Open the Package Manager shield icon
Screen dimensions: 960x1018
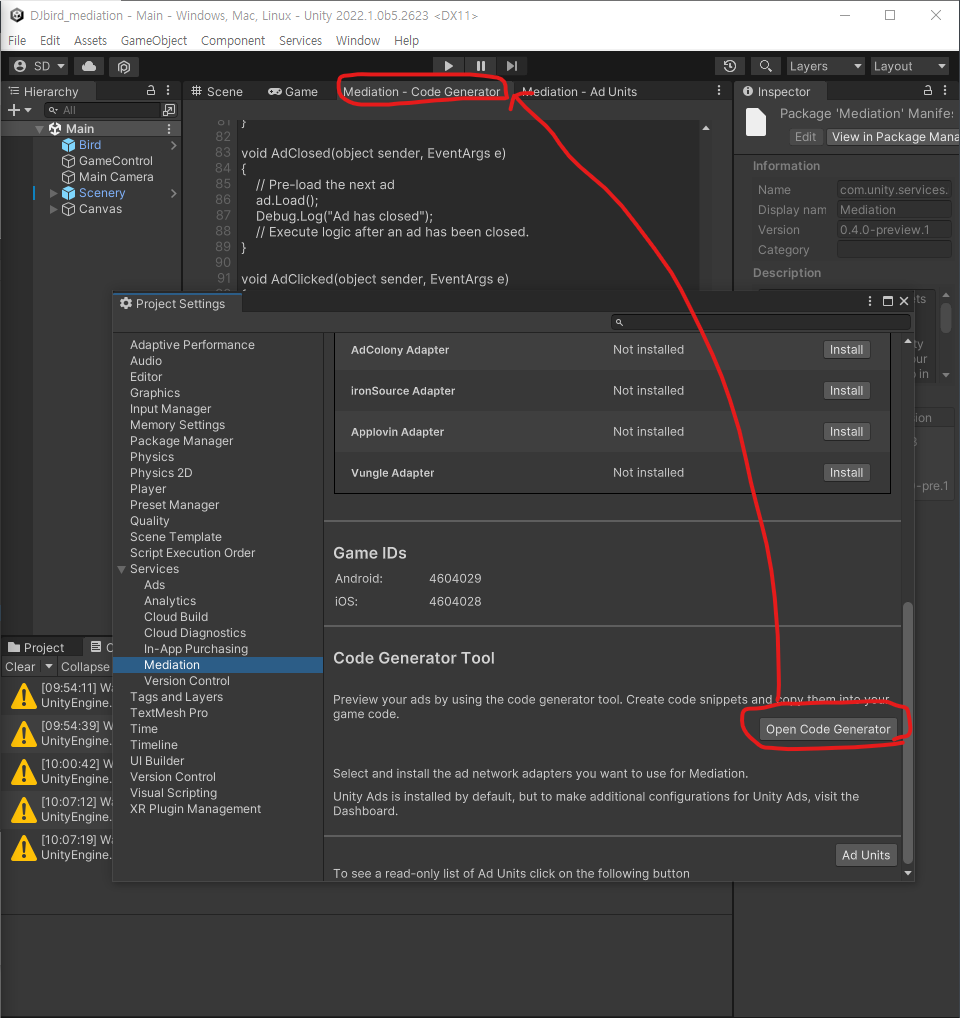(124, 66)
